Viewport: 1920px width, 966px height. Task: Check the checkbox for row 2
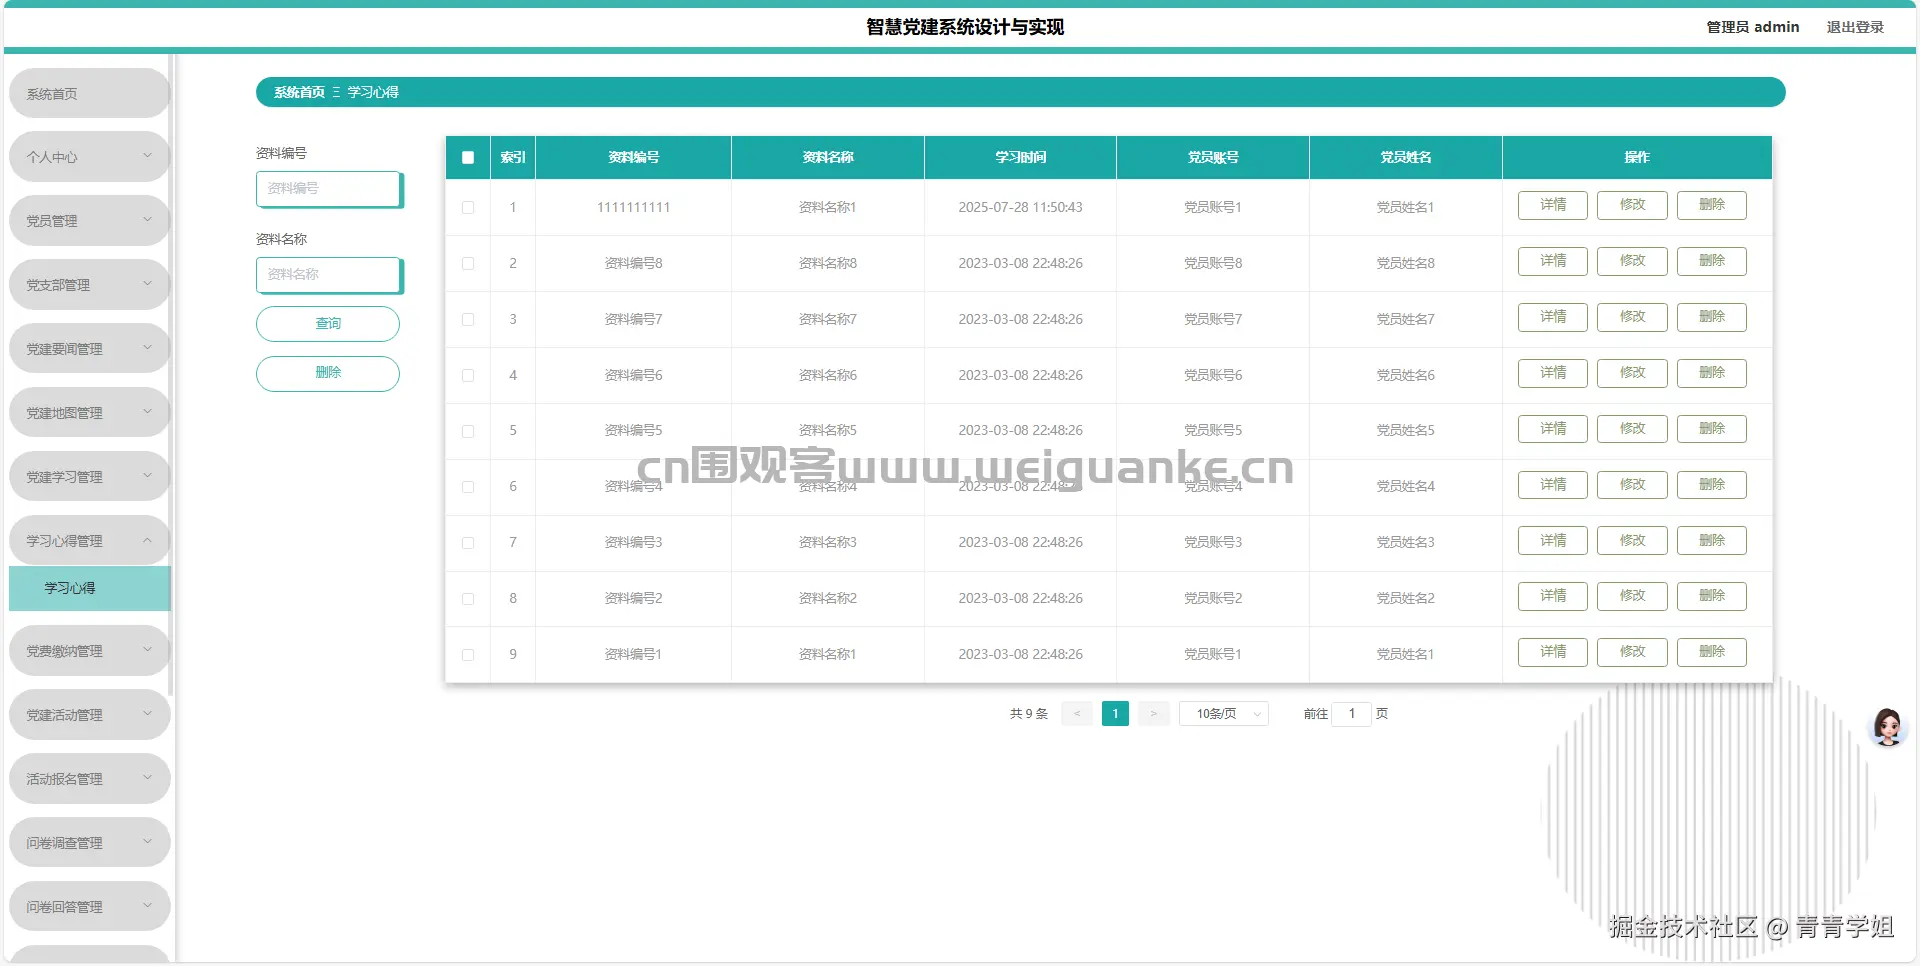[468, 263]
